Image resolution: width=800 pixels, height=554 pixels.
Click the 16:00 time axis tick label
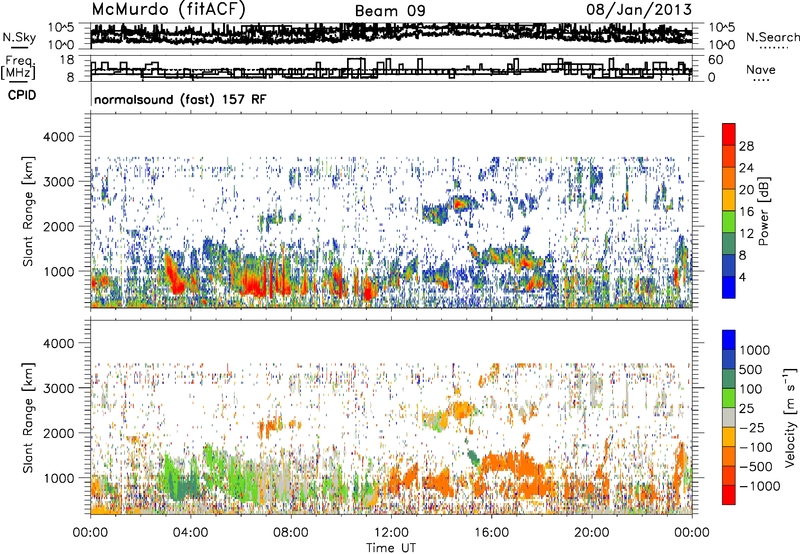(x=491, y=533)
